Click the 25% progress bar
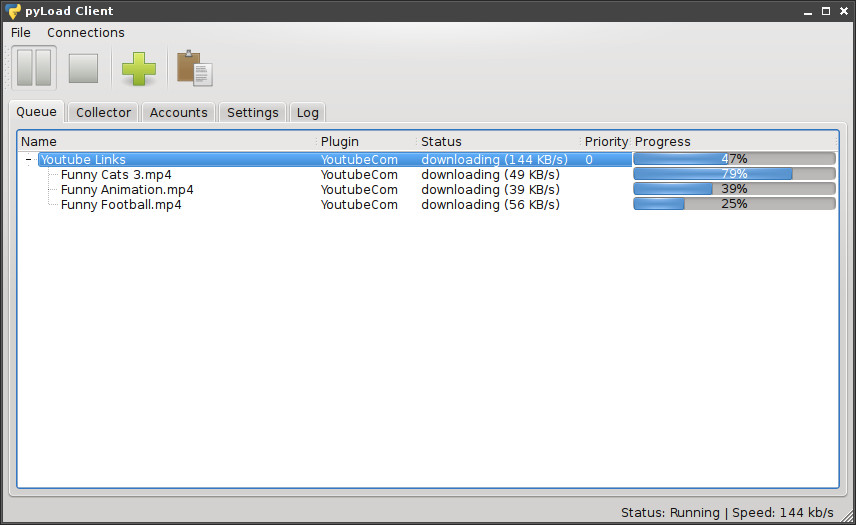Viewport: 856px width, 525px height. click(734, 204)
